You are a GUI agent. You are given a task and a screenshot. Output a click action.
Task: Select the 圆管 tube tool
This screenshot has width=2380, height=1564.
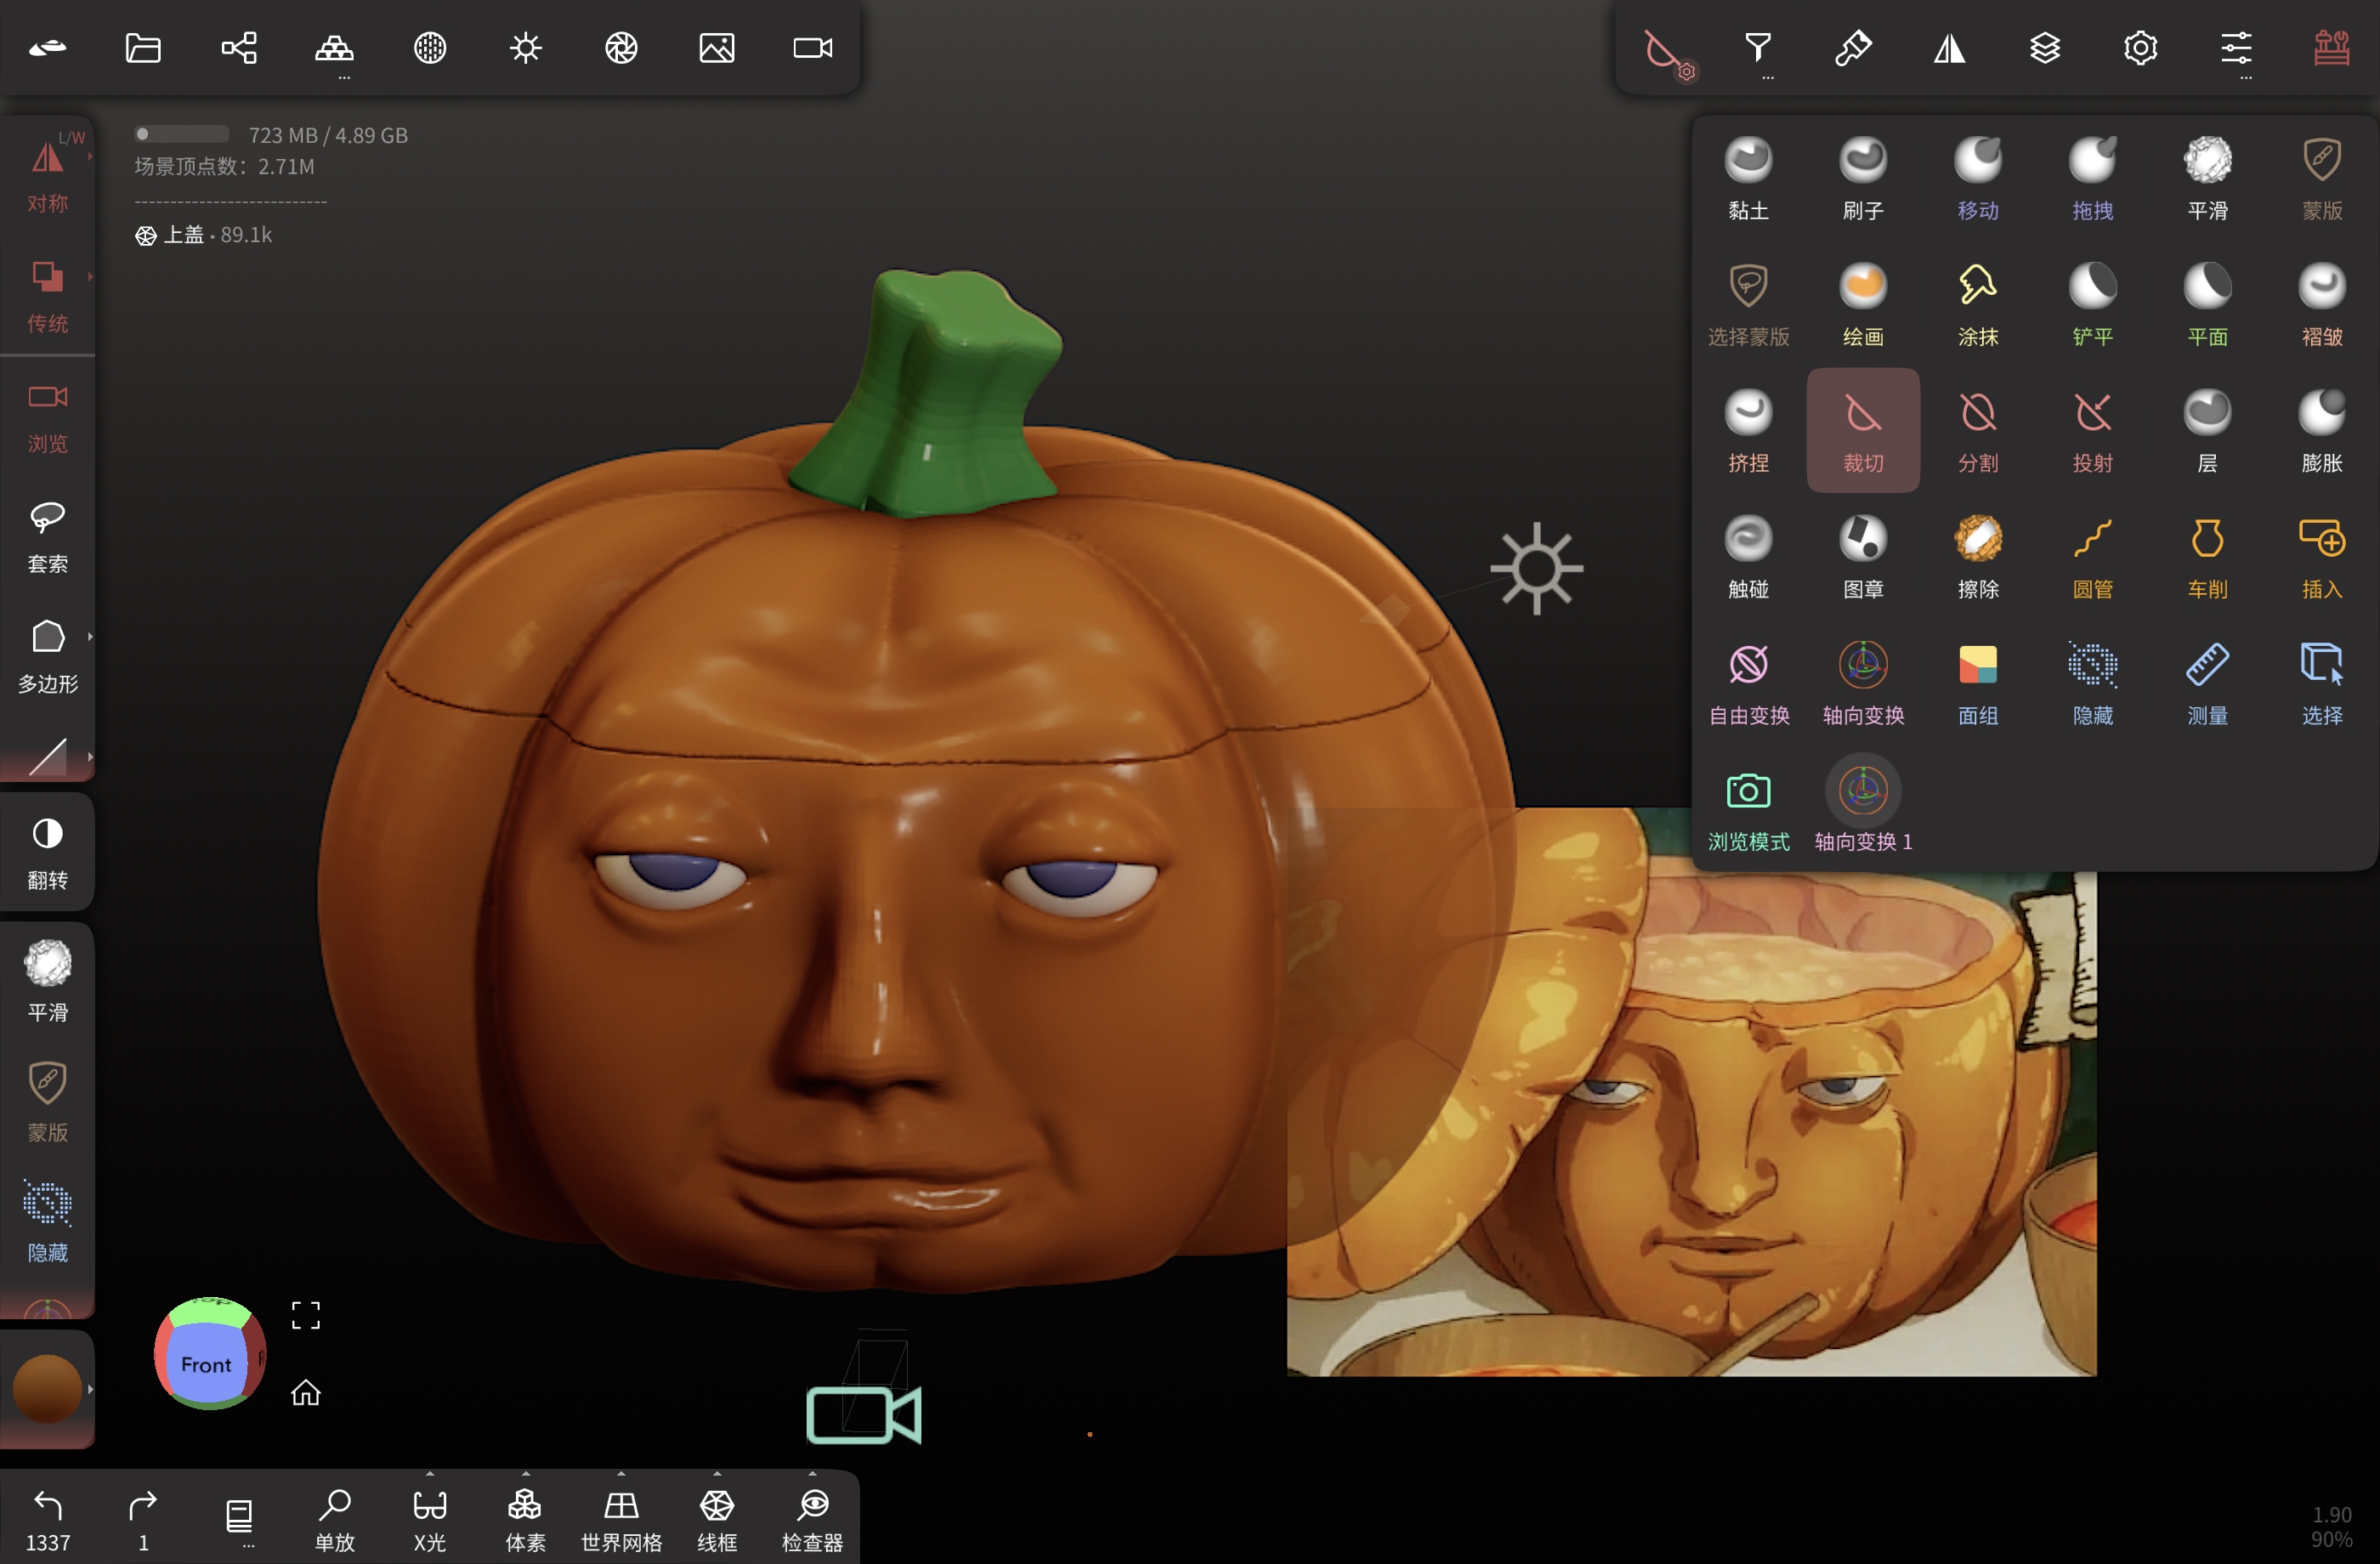(2092, 557)
